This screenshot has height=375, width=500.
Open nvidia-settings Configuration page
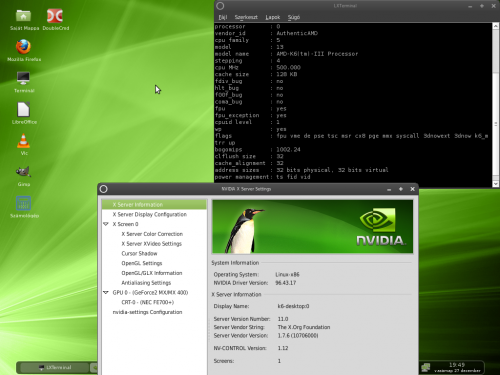click(x=147, y=312)
